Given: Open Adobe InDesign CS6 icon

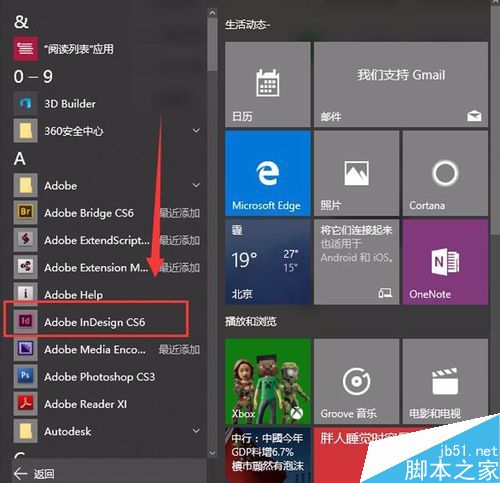Looking at the screenshot, I should [x=26, y=322].
